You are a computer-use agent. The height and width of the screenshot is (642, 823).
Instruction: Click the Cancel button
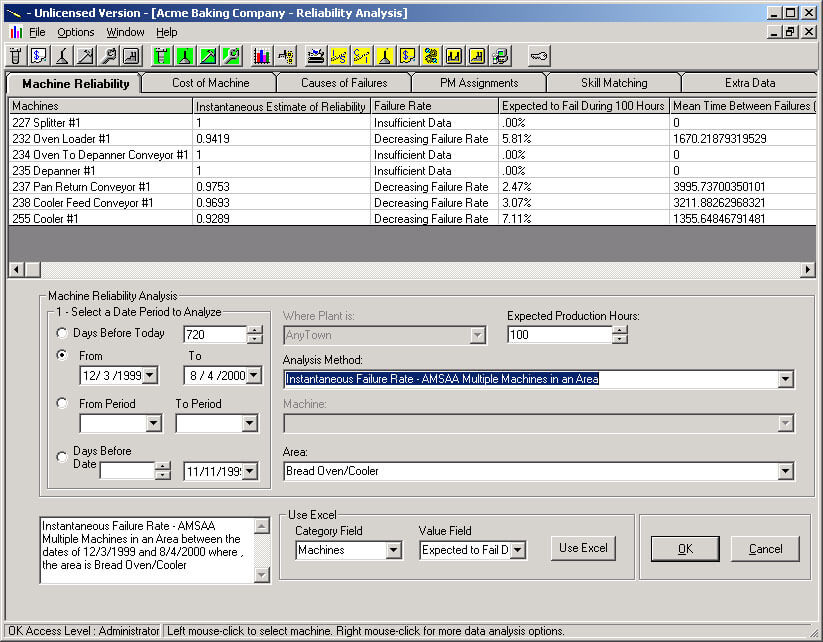765,549
